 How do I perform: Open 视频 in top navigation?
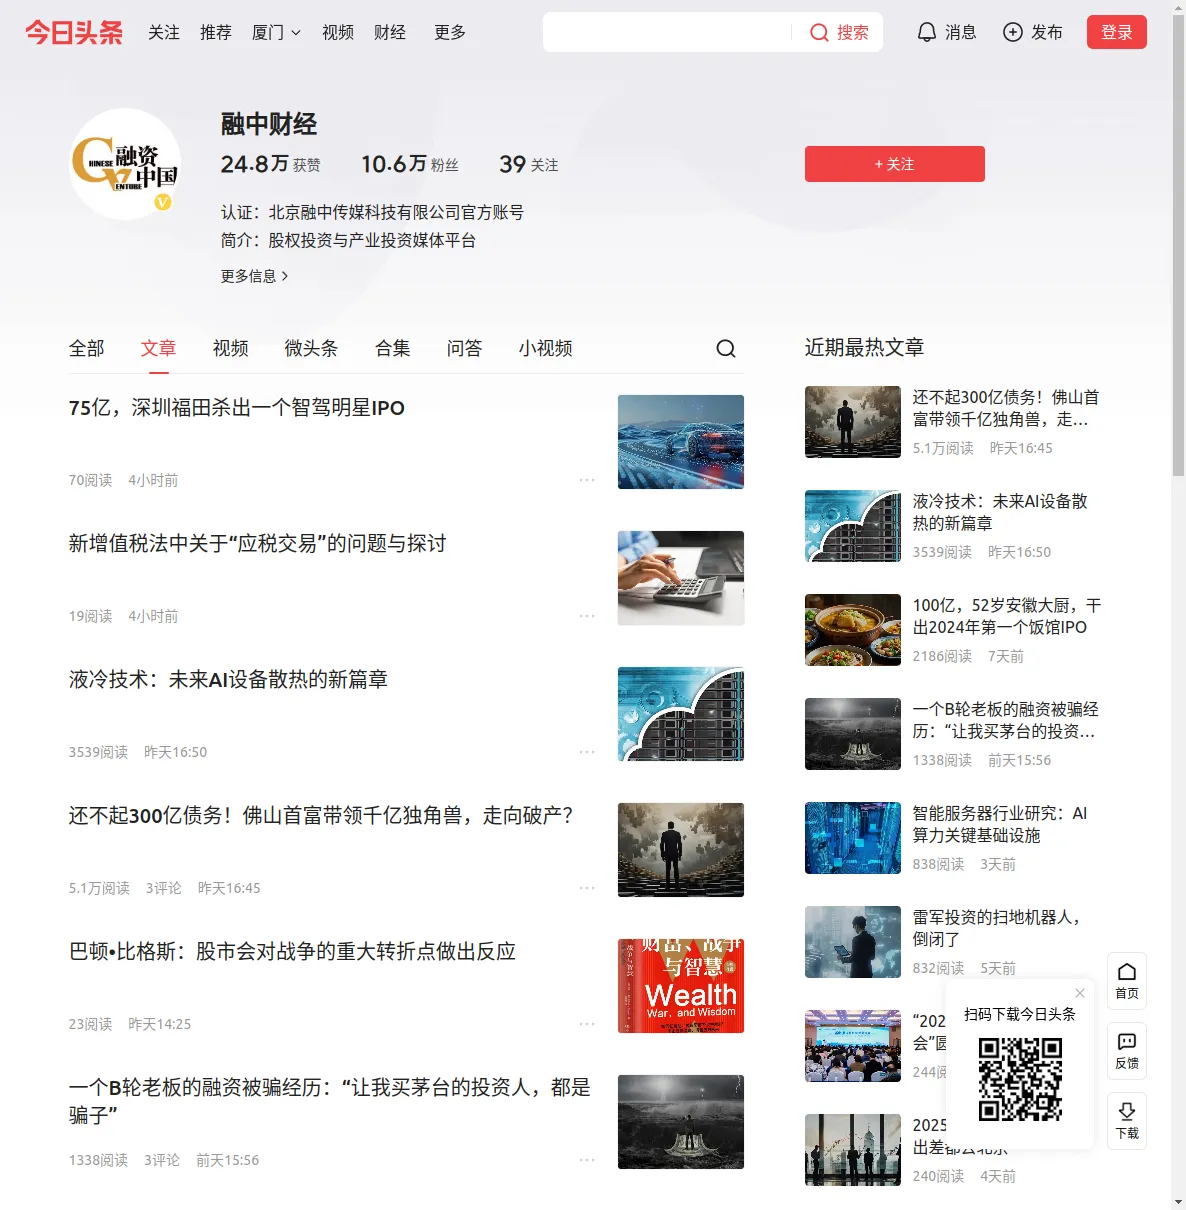[338, 32]
